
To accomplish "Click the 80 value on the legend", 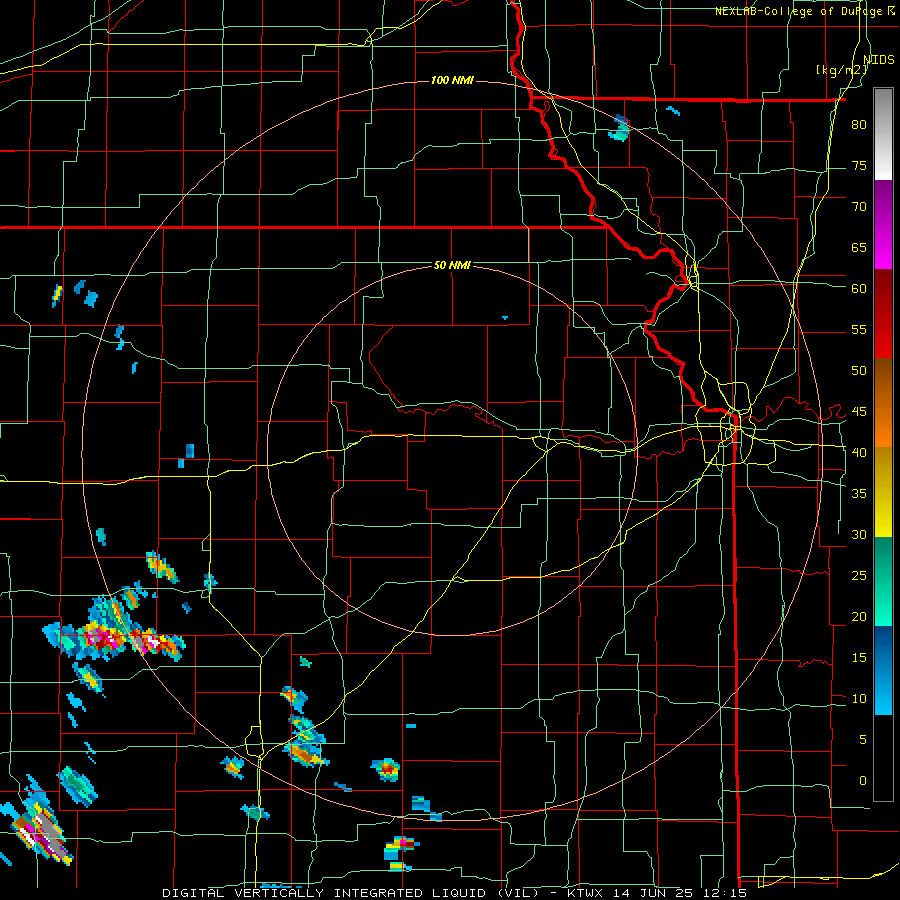I will point(859,125).
